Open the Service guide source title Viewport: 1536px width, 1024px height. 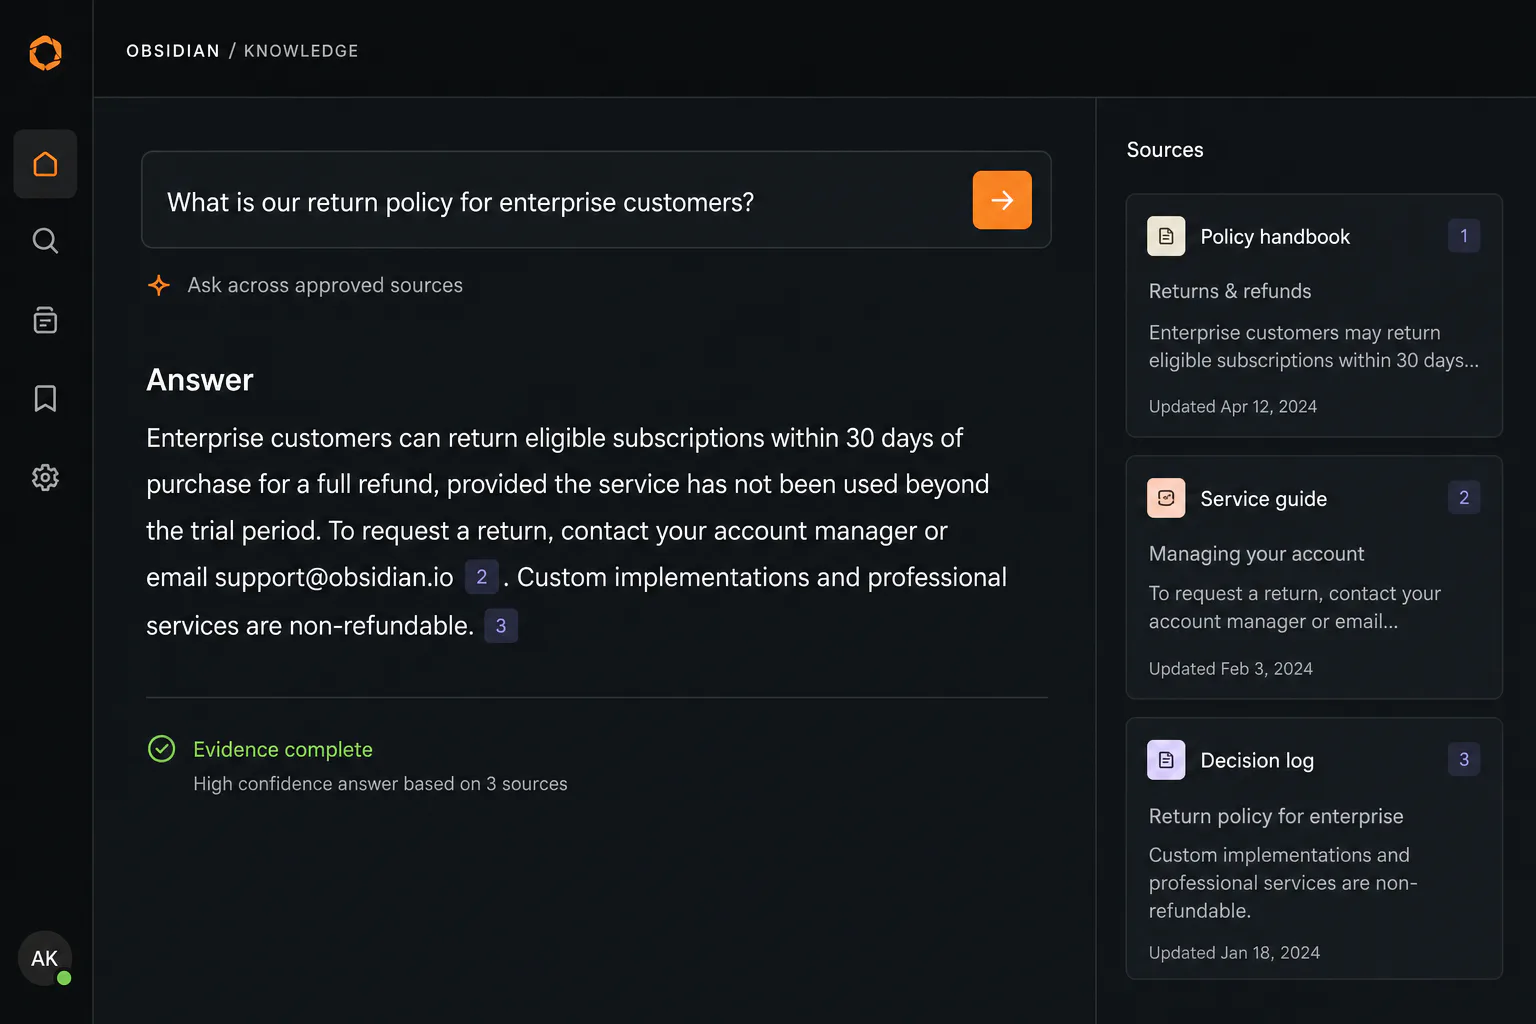[1264, 499]
